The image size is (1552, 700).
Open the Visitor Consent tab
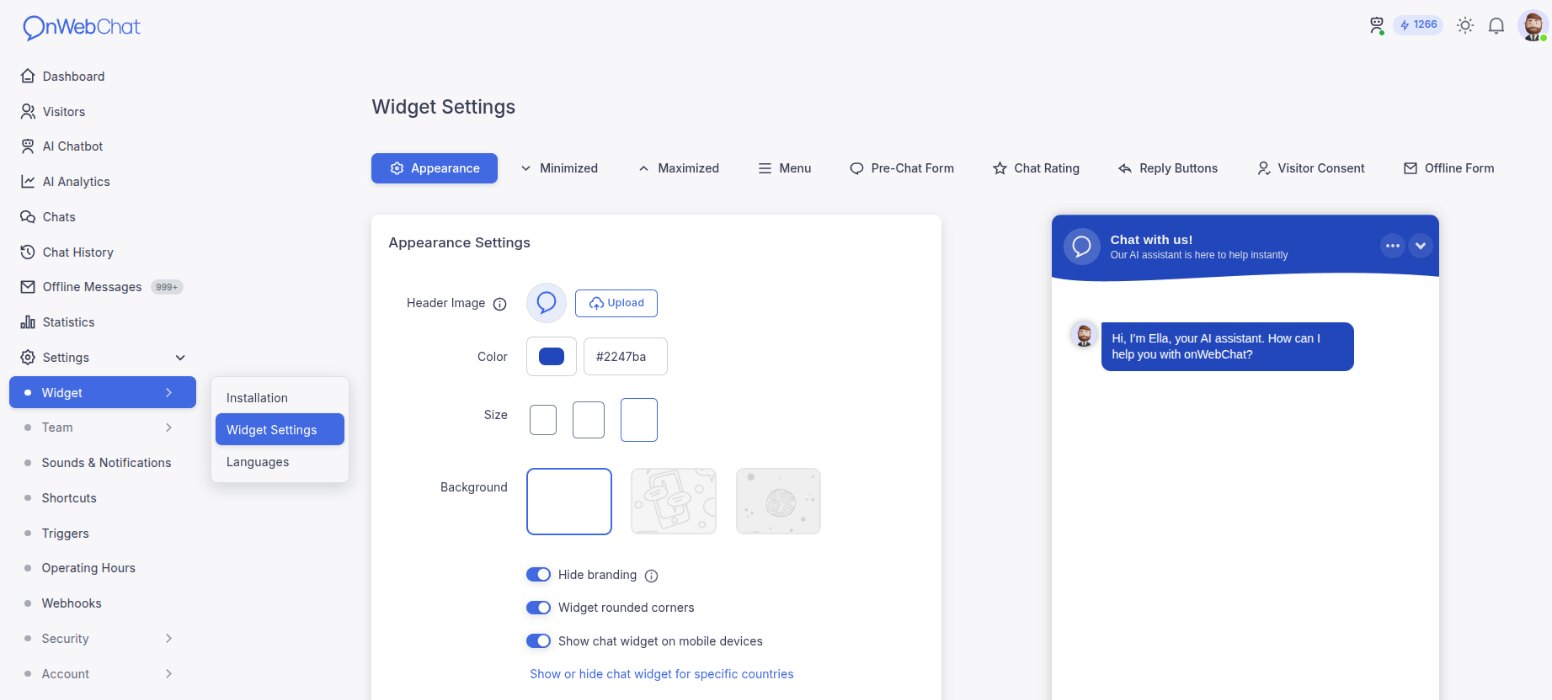pos(1310,168)
